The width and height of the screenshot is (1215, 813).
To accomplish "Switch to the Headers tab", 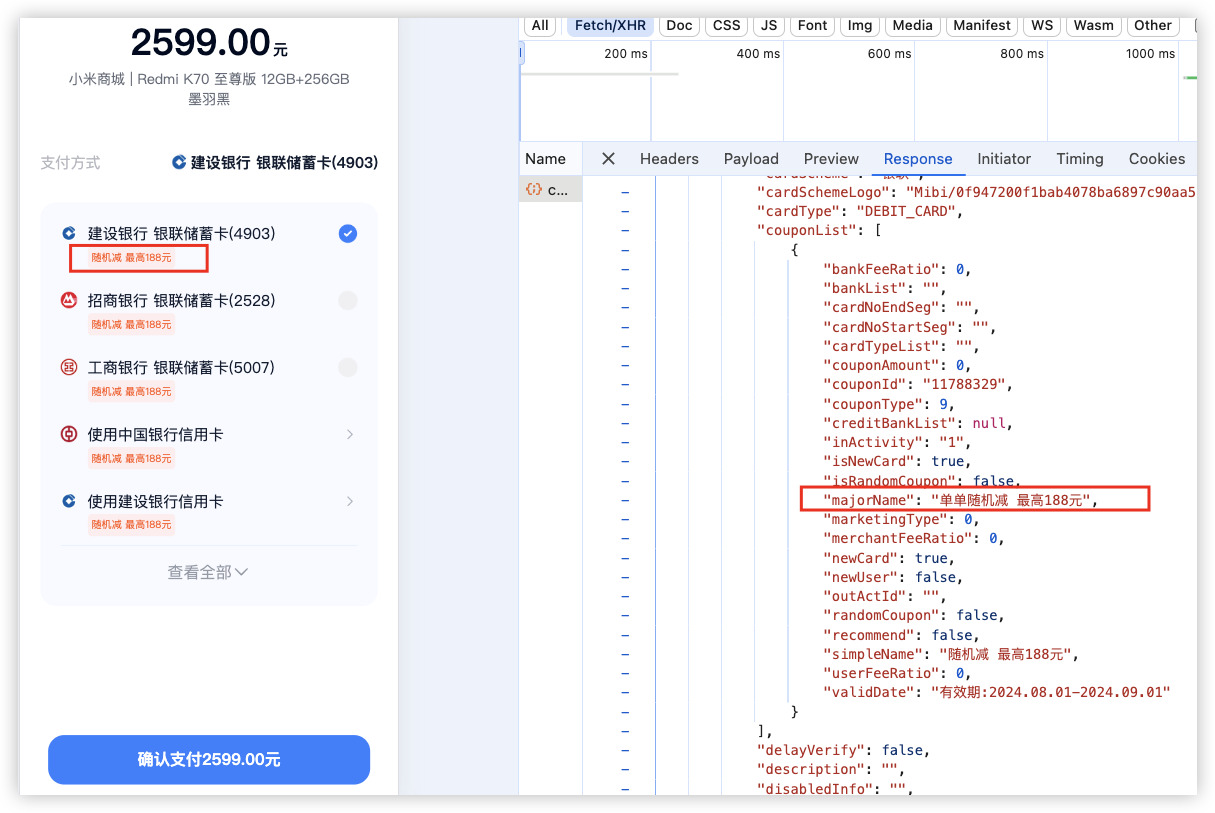I will 669,159.
